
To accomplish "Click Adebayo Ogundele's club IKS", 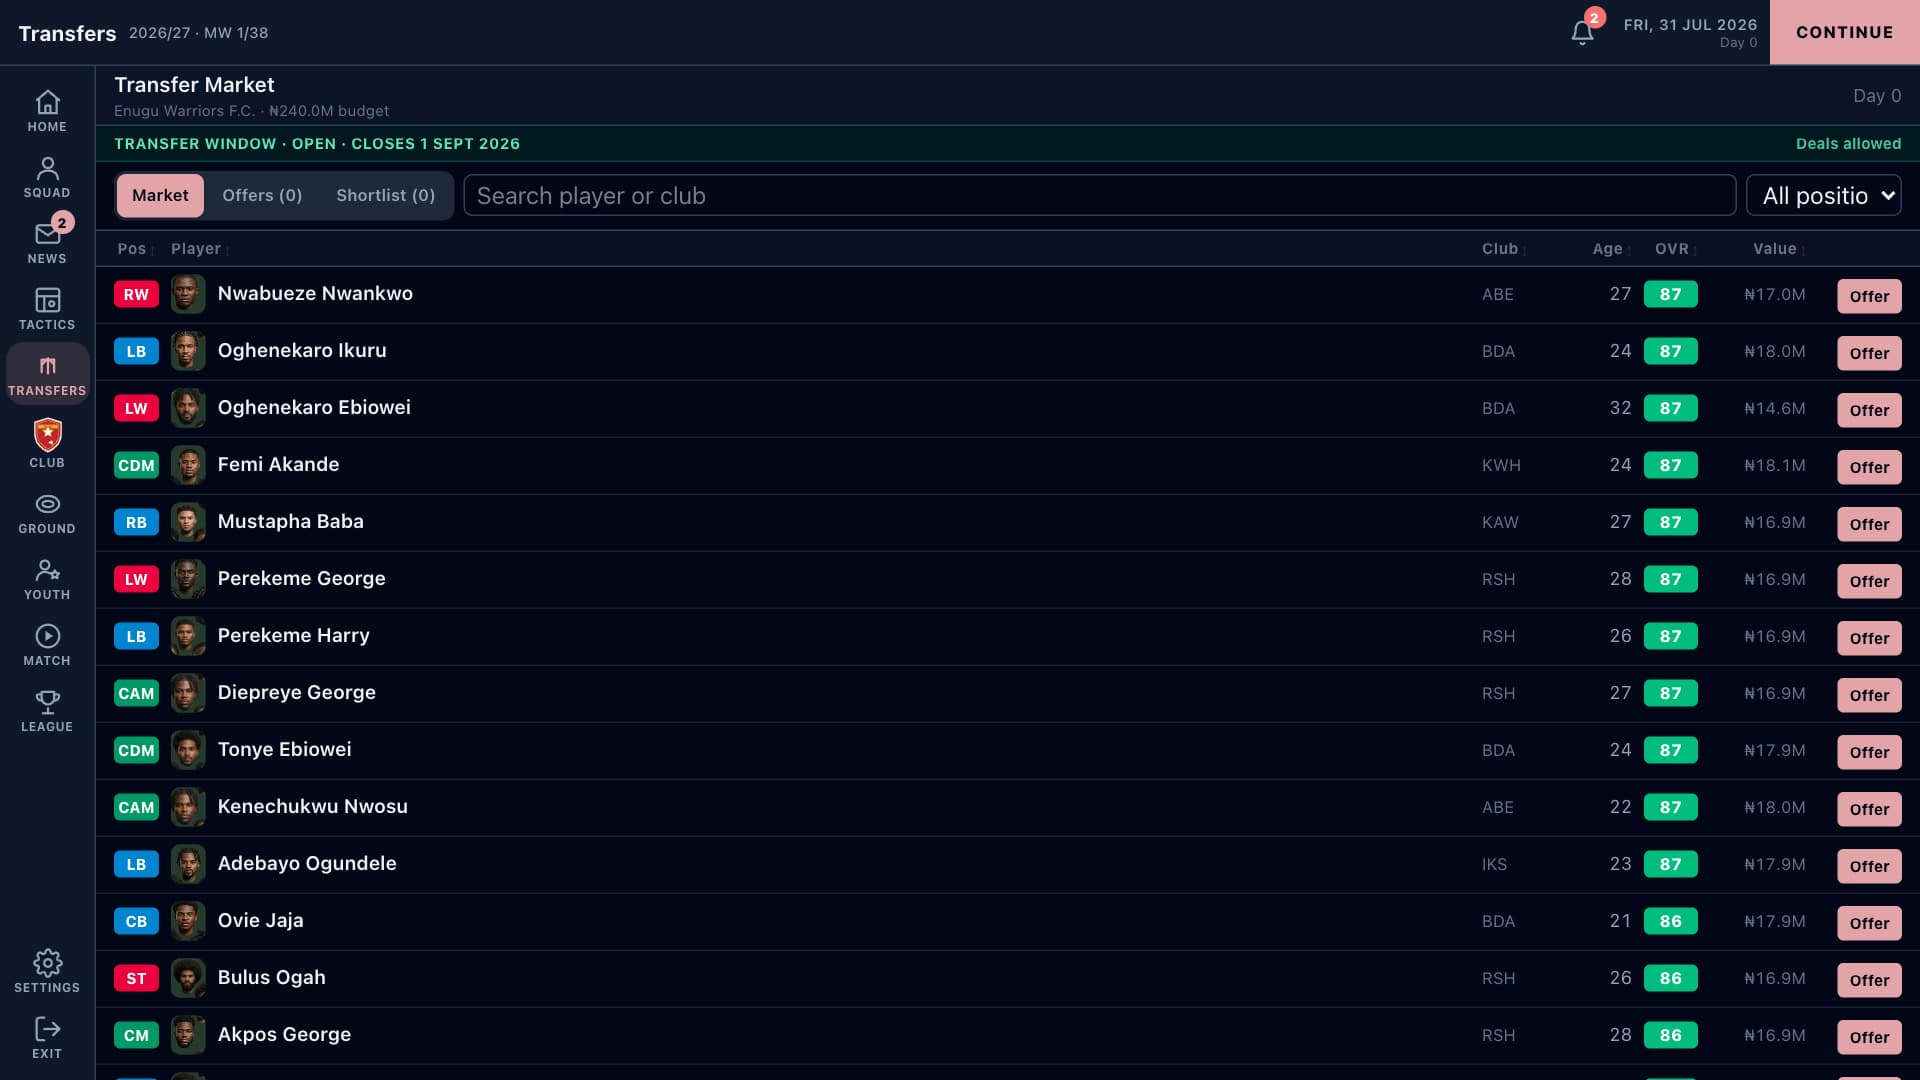I will [1494, 864].
